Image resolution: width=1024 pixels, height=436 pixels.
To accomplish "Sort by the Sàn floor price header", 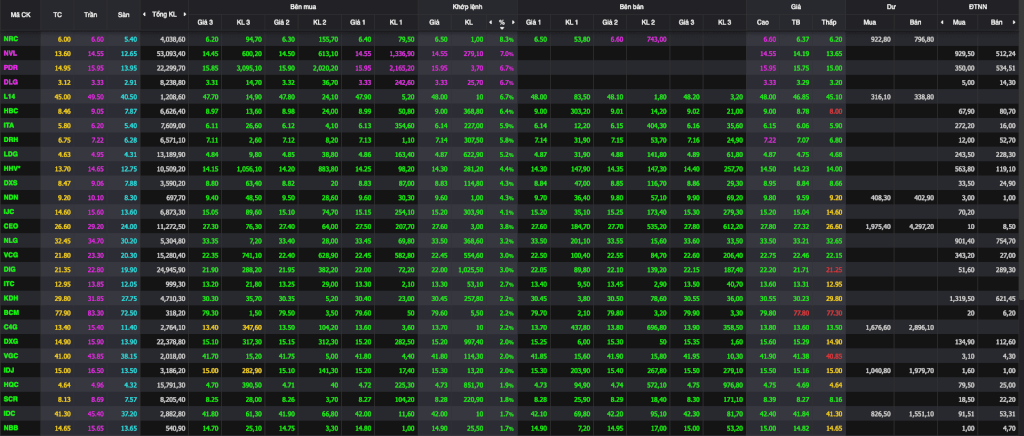I will tap(123, 14).
